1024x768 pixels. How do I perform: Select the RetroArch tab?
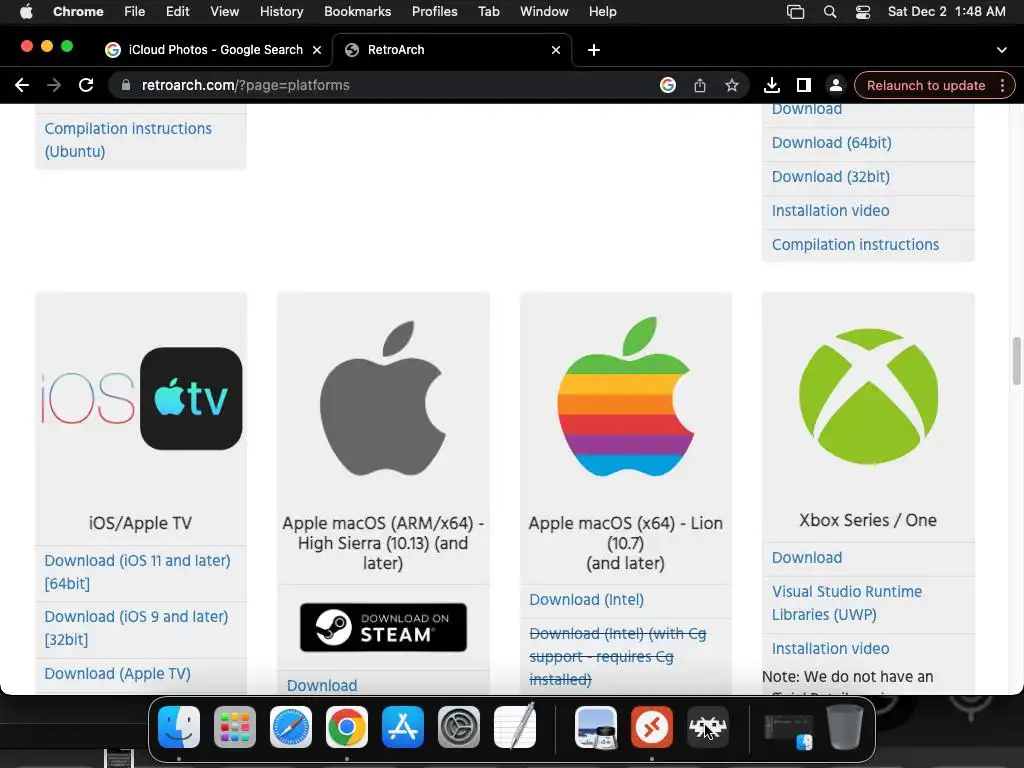pyautogui.click(x=452, y=50)
